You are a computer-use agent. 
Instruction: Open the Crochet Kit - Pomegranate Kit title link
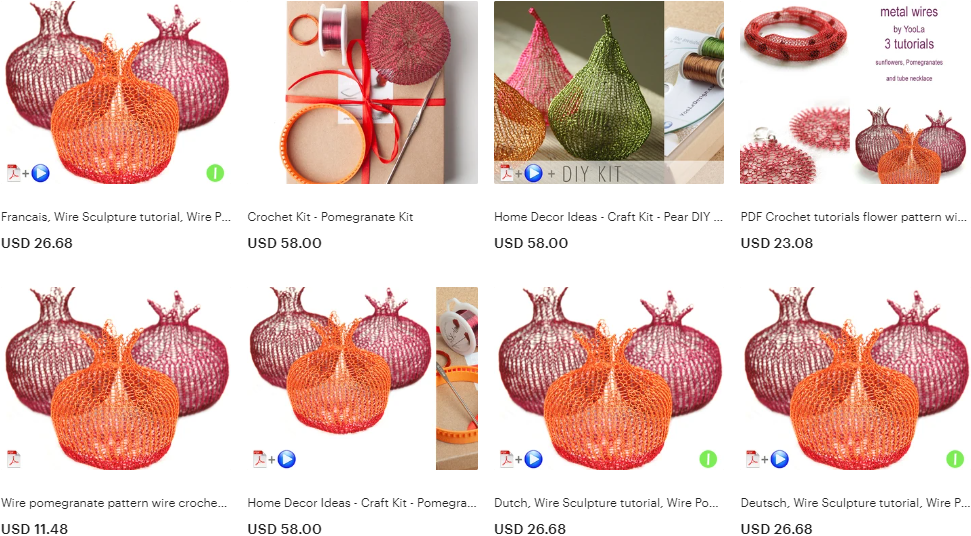[330, 217]
